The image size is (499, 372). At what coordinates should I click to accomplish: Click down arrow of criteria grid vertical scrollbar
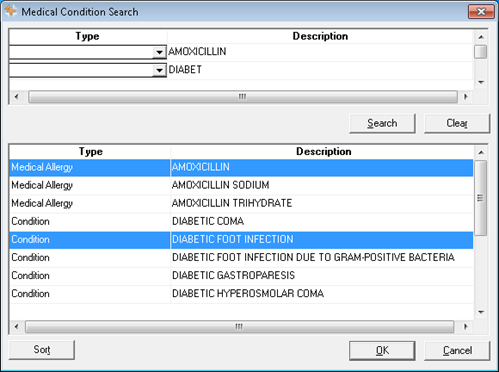pyautogui.click(x=481, y=82)
